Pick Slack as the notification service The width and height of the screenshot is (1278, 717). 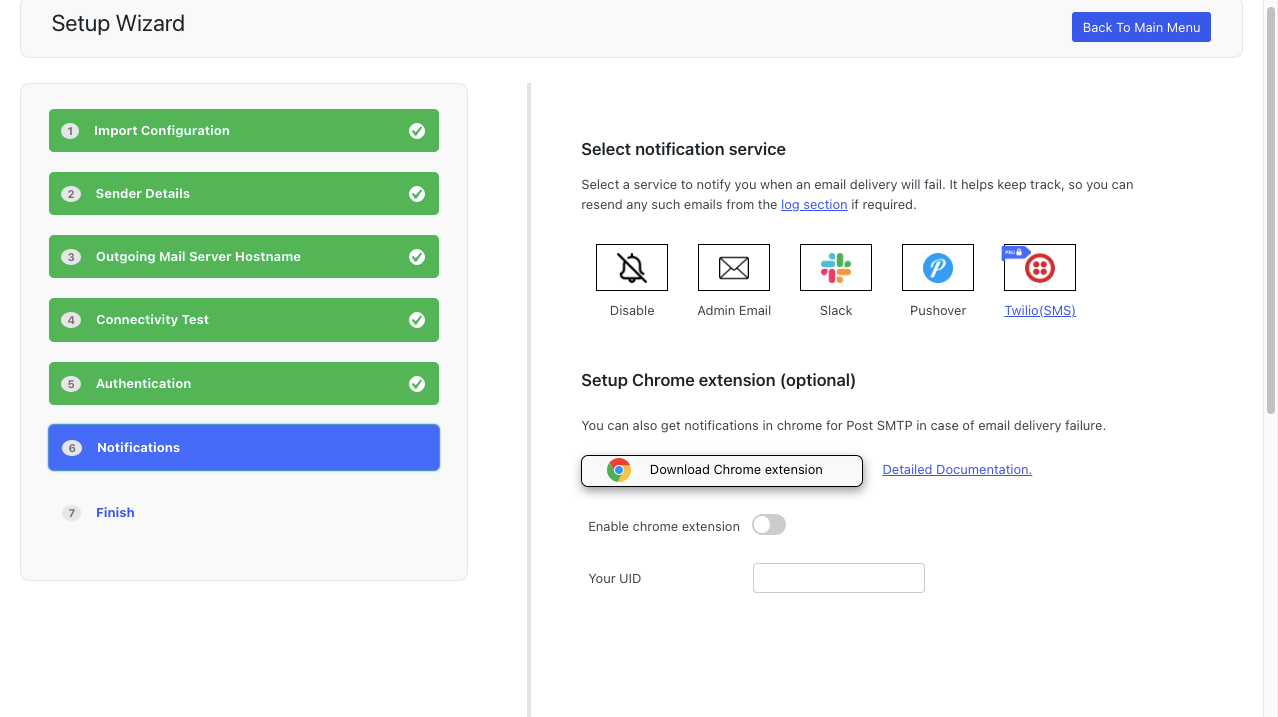pos(835,267)
